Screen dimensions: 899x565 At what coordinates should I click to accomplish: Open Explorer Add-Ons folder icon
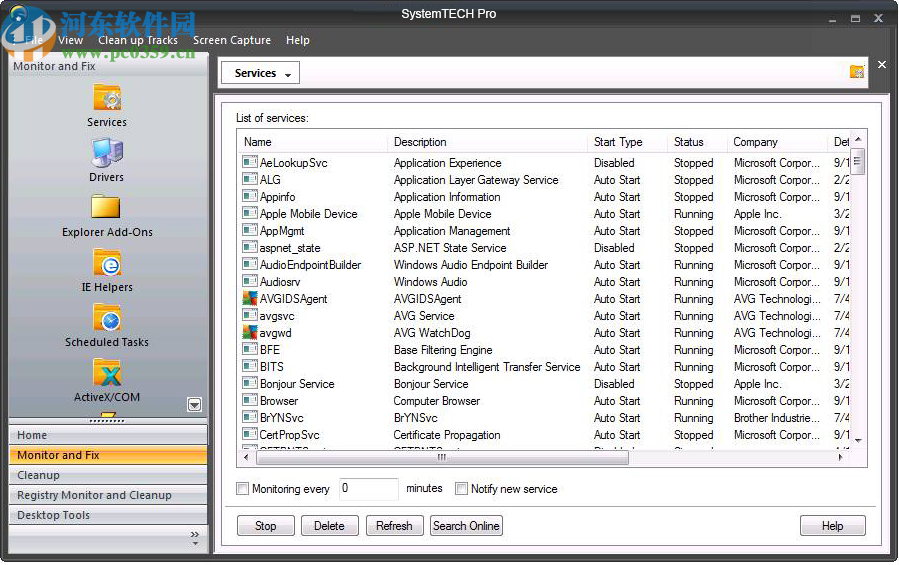[x=105, y=208]
